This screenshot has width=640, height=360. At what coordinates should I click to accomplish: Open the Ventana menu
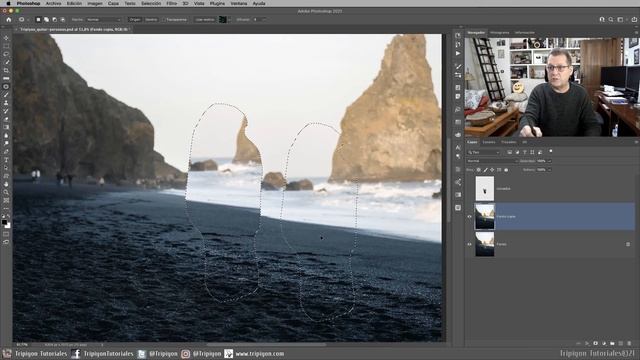point(239,3)
